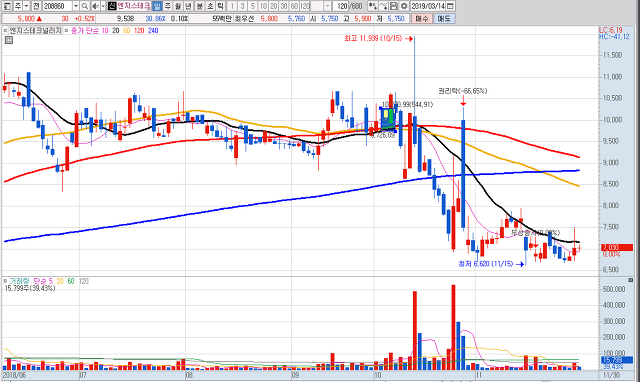
Task: Choose the 30 interval button
Action: (x=284, y=6)
